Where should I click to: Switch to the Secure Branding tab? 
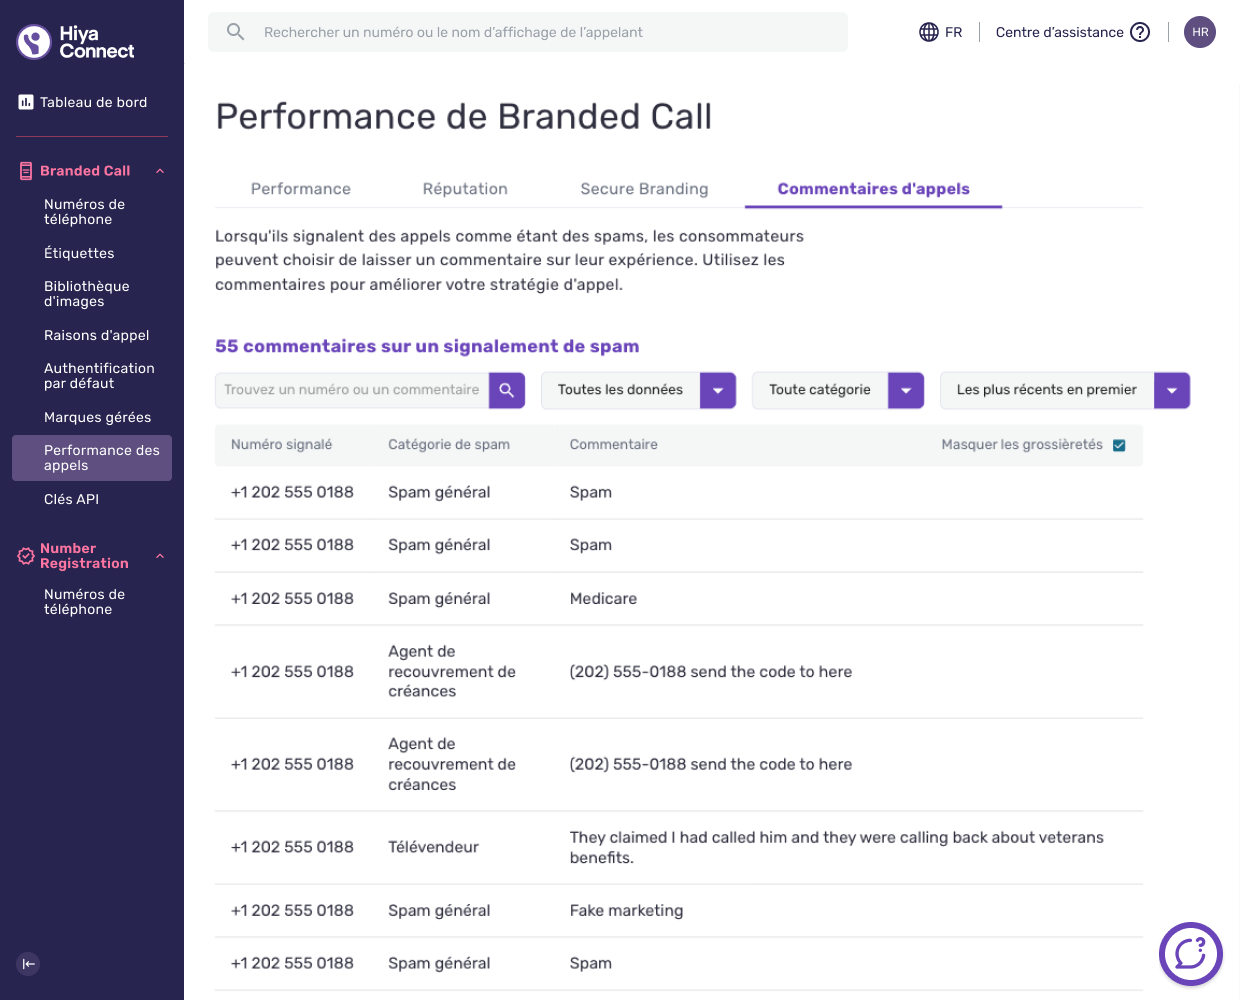pos(644,189)
